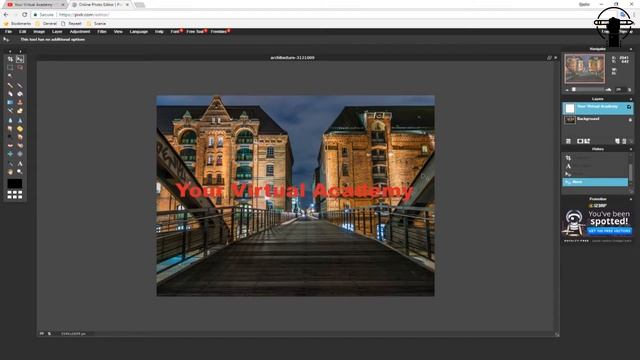Click the Navigator zoom percentage field
This screenshot has width=640, height=360.
620,89
